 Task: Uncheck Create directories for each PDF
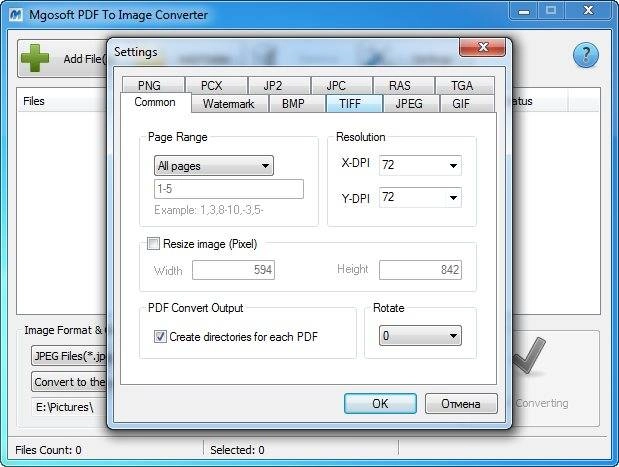pos(160,336)
